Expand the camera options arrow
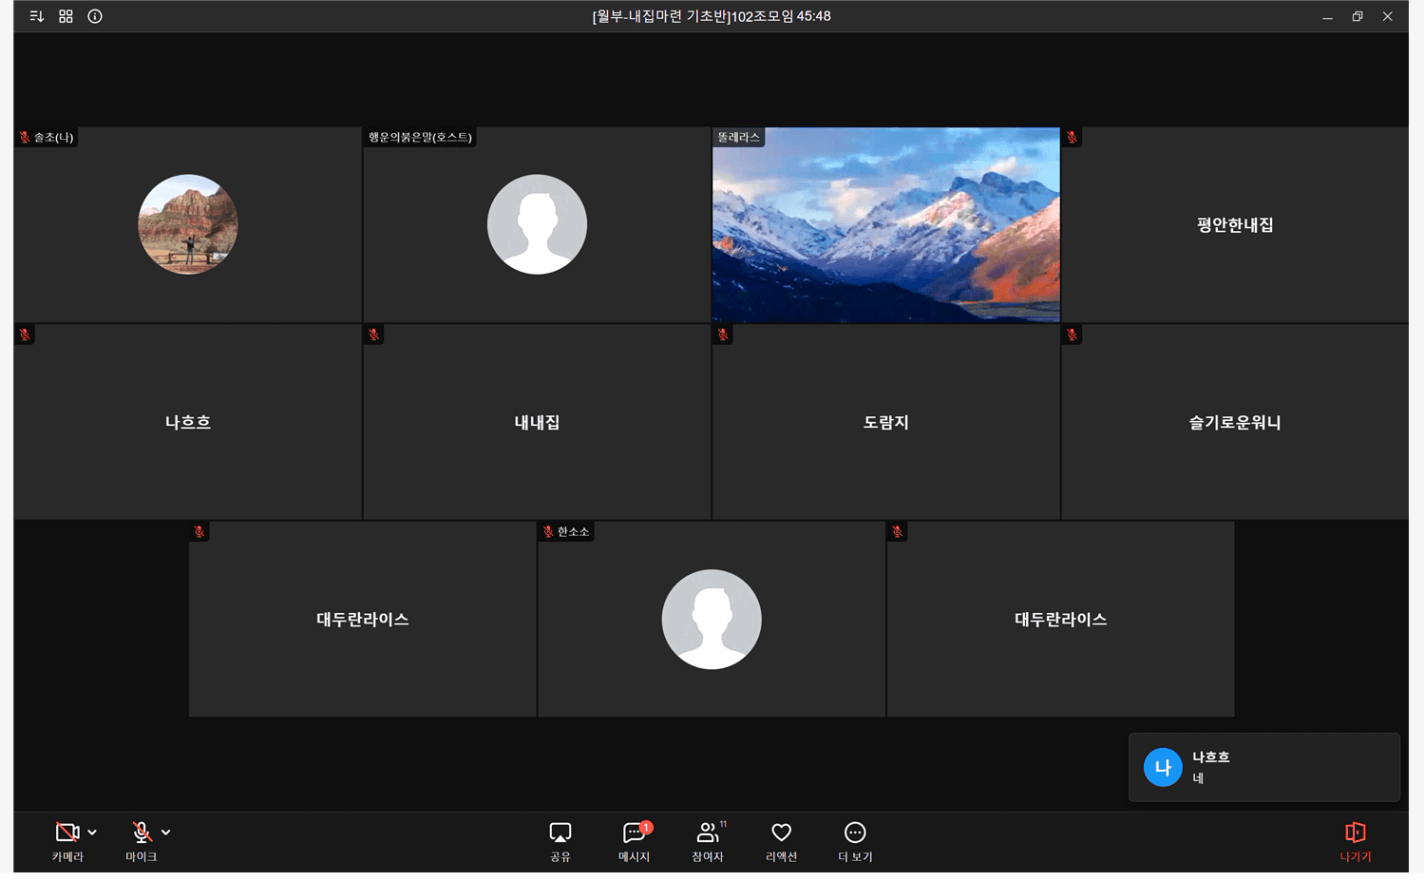The height and width of the screenshot is (881, 1424). (92, 832)
